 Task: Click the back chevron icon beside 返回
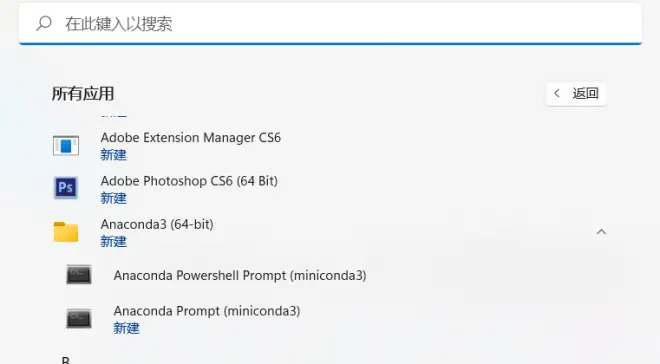tap(557, 93)
